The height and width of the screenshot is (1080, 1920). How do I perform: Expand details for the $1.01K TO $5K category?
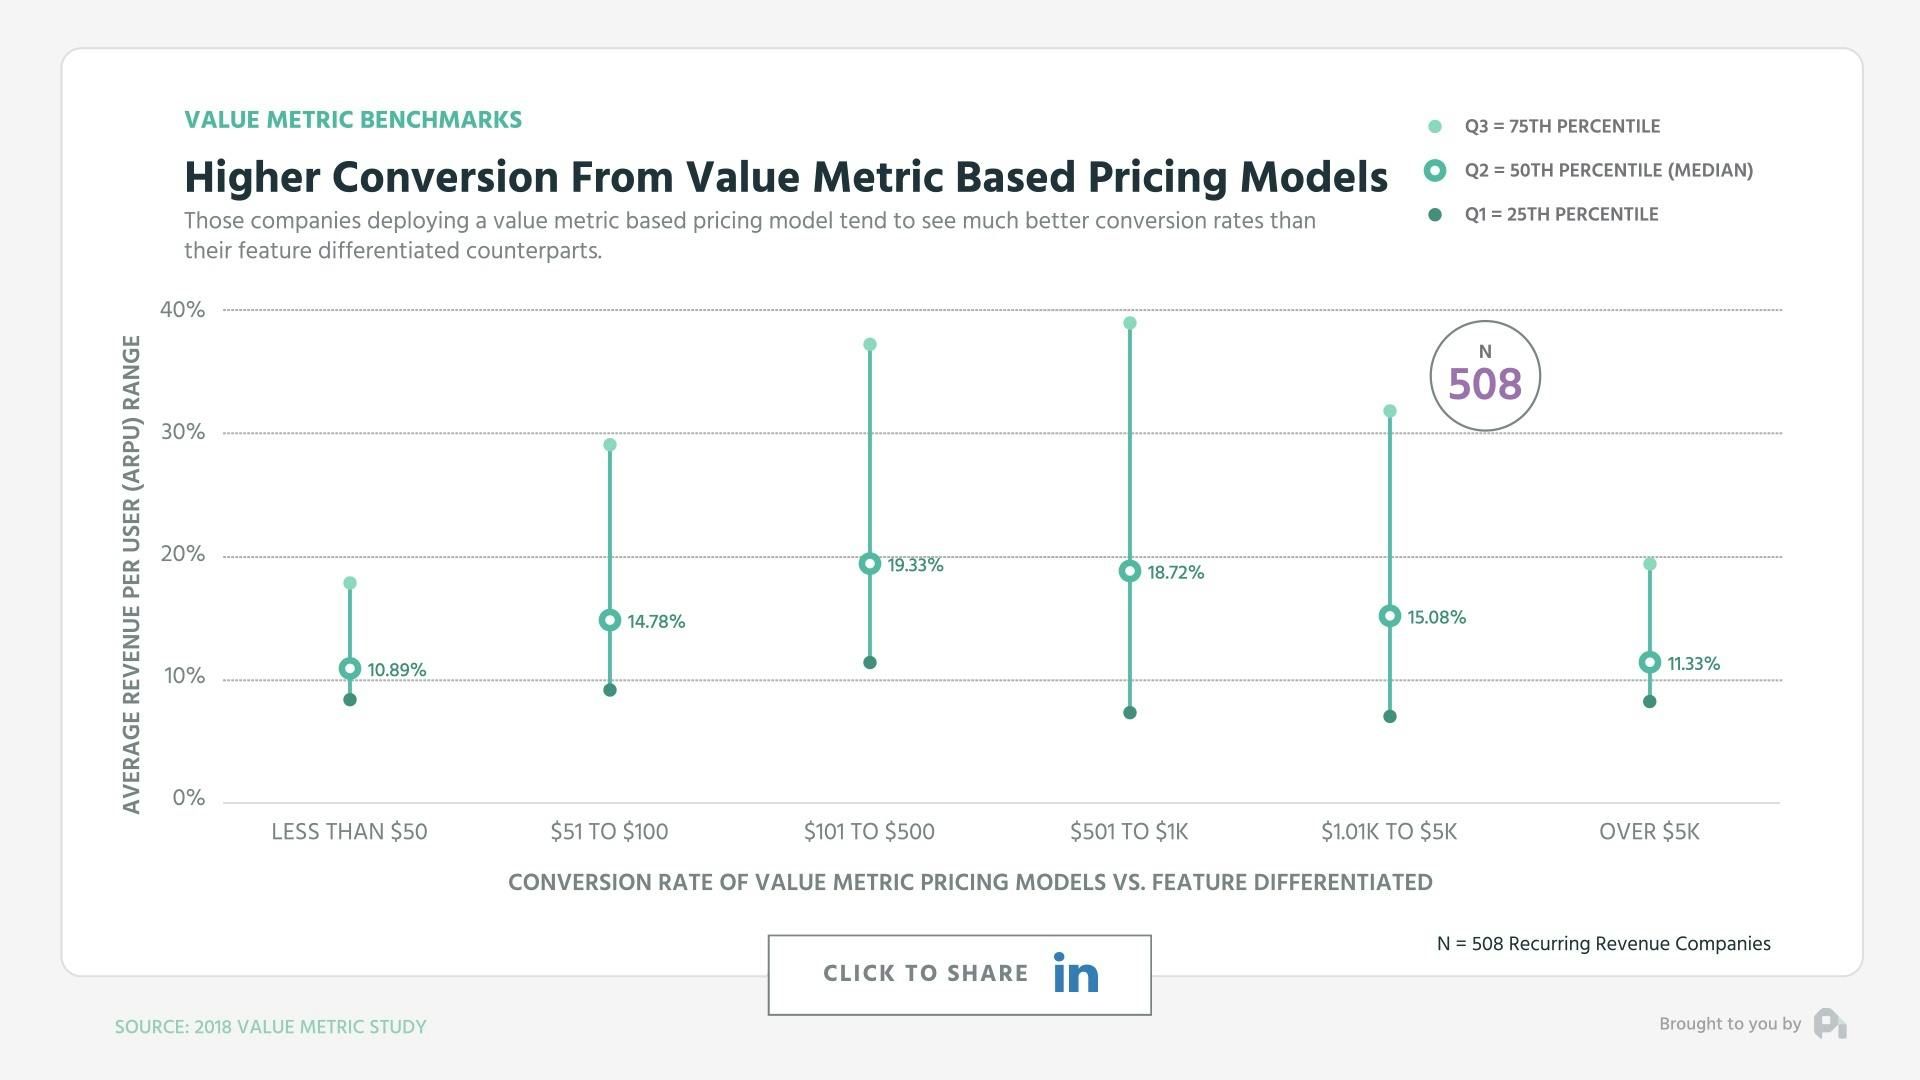pyautogui.click(x=1389, y=831)
